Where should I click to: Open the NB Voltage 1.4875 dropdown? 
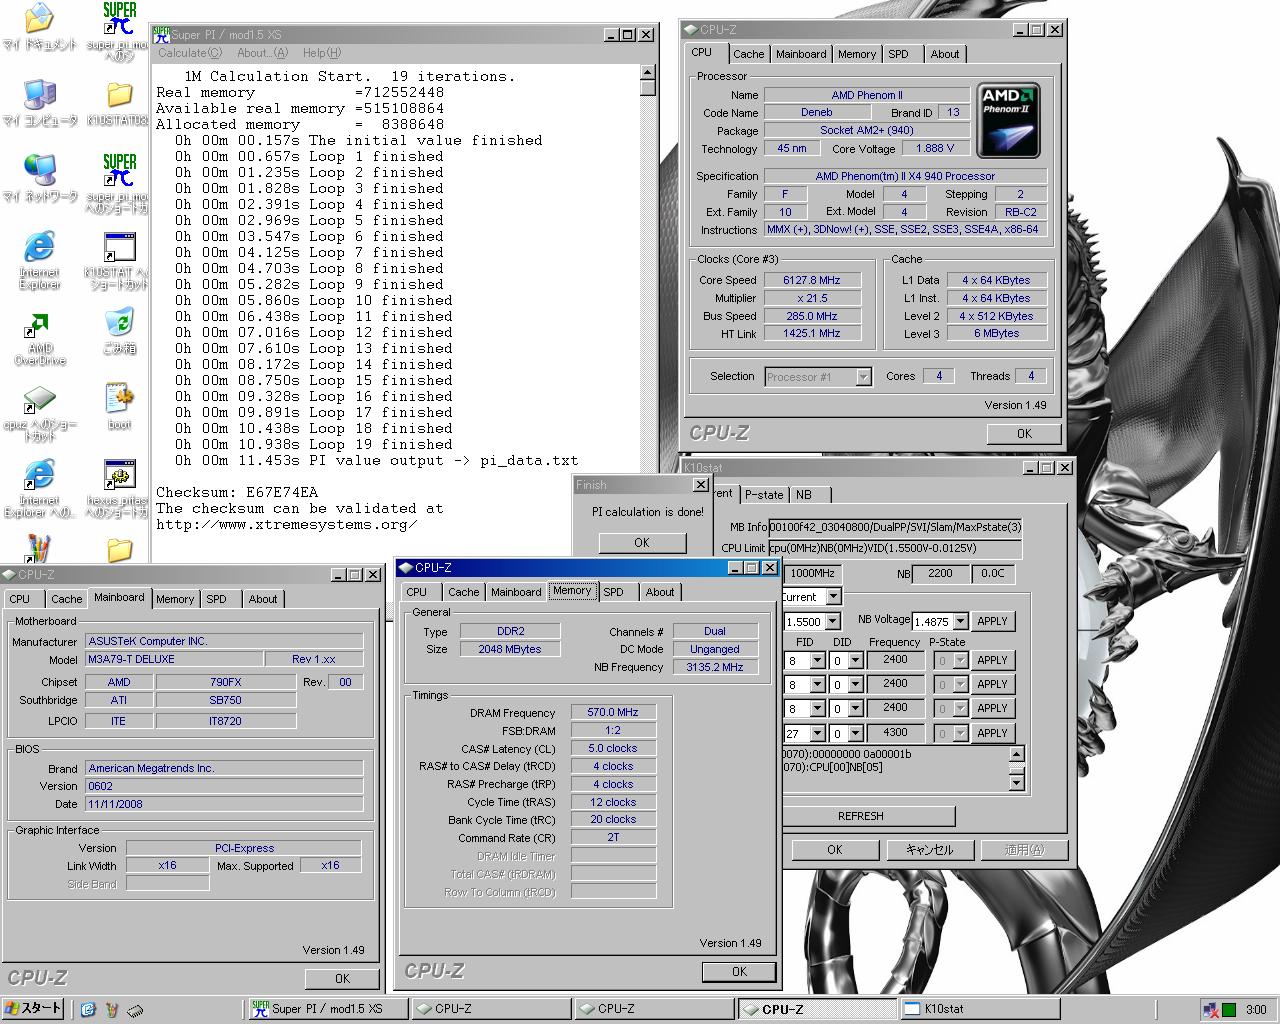[960, 622]
